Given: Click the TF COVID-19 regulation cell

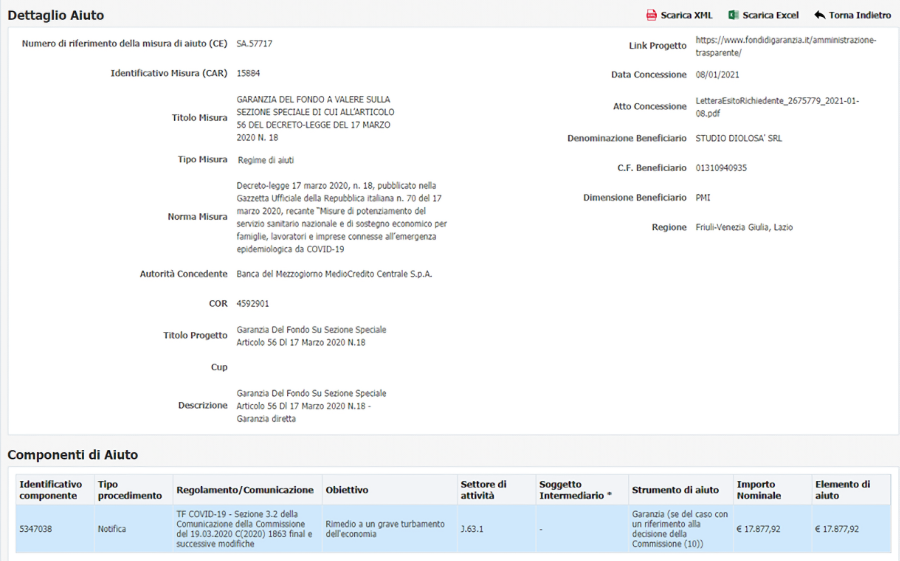Looking at the screenshot, I should tap(247, 529).
